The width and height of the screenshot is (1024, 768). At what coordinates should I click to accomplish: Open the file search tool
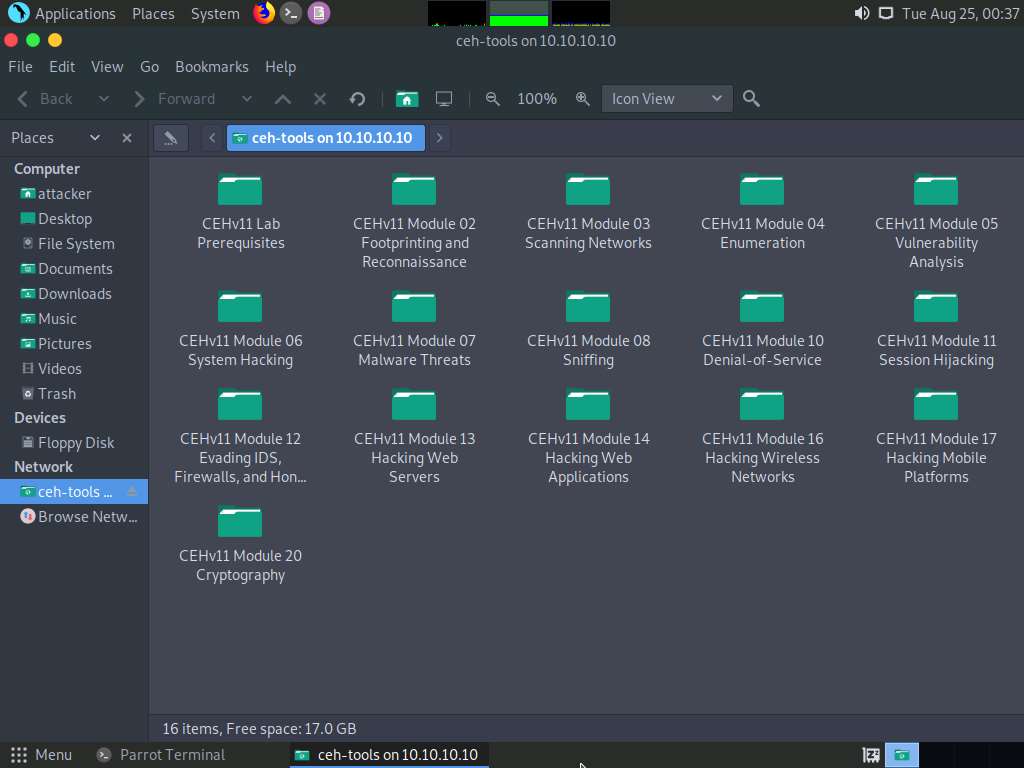pyautogui.click(x=751, y=99)
